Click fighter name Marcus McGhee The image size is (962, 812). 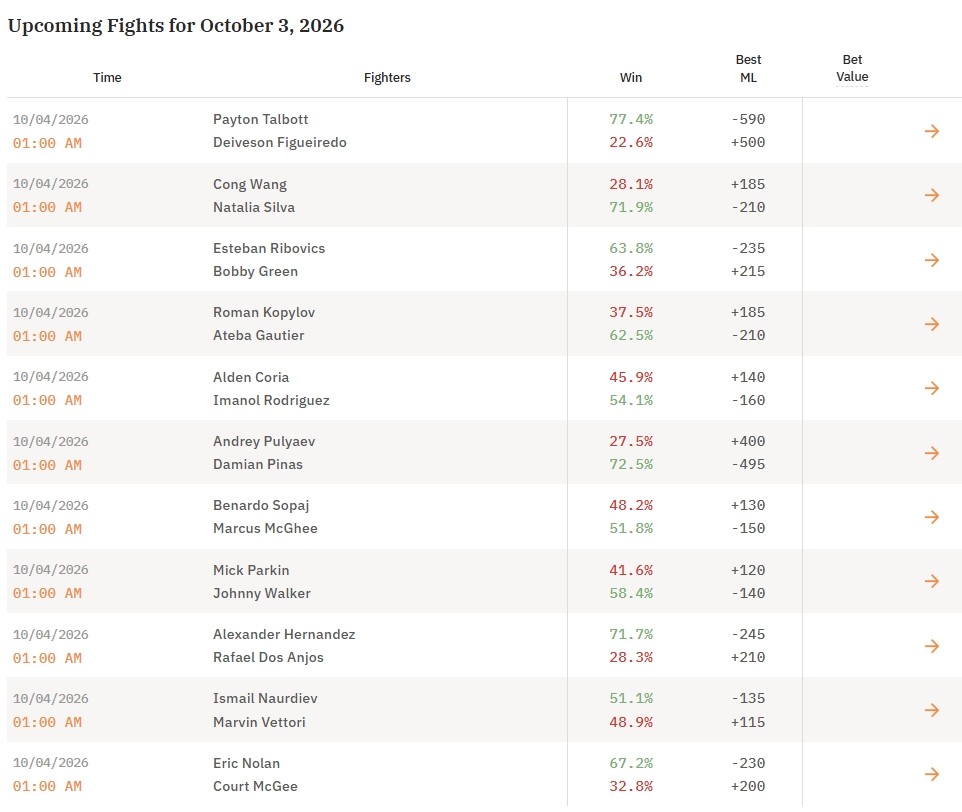pyautogui.click(x=265, y=528)
